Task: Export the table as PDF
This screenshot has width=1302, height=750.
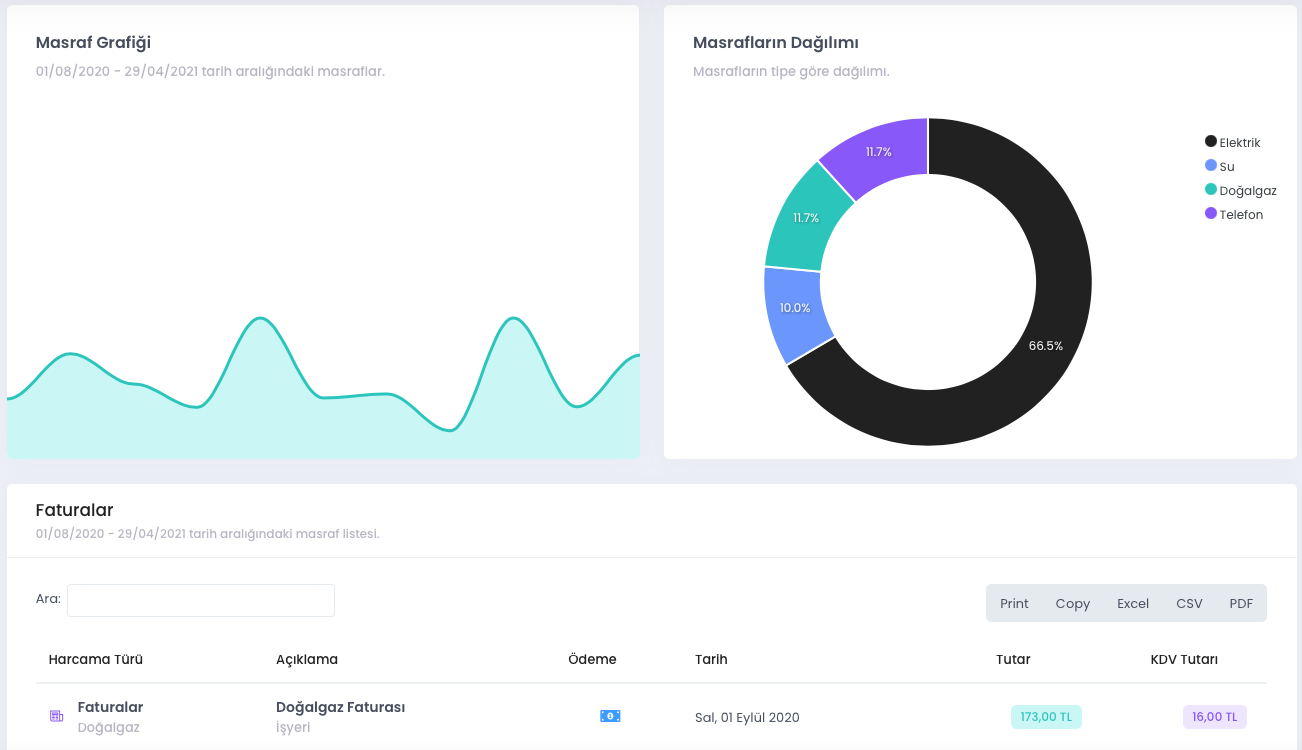Action: [x=1241, y=603]
